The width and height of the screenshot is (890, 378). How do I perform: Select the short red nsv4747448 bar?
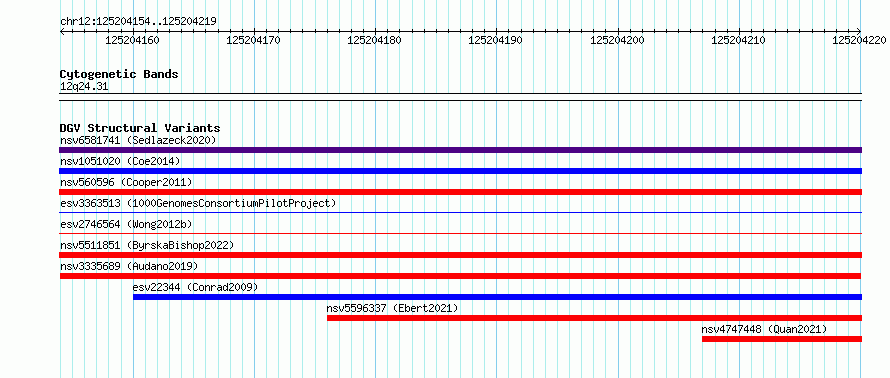pos(782,339)
